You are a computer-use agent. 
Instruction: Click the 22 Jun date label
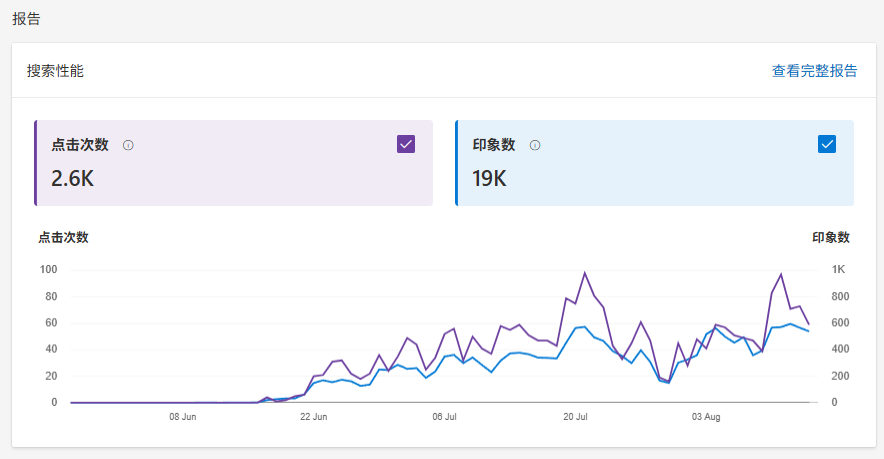(x=313, y=417)
